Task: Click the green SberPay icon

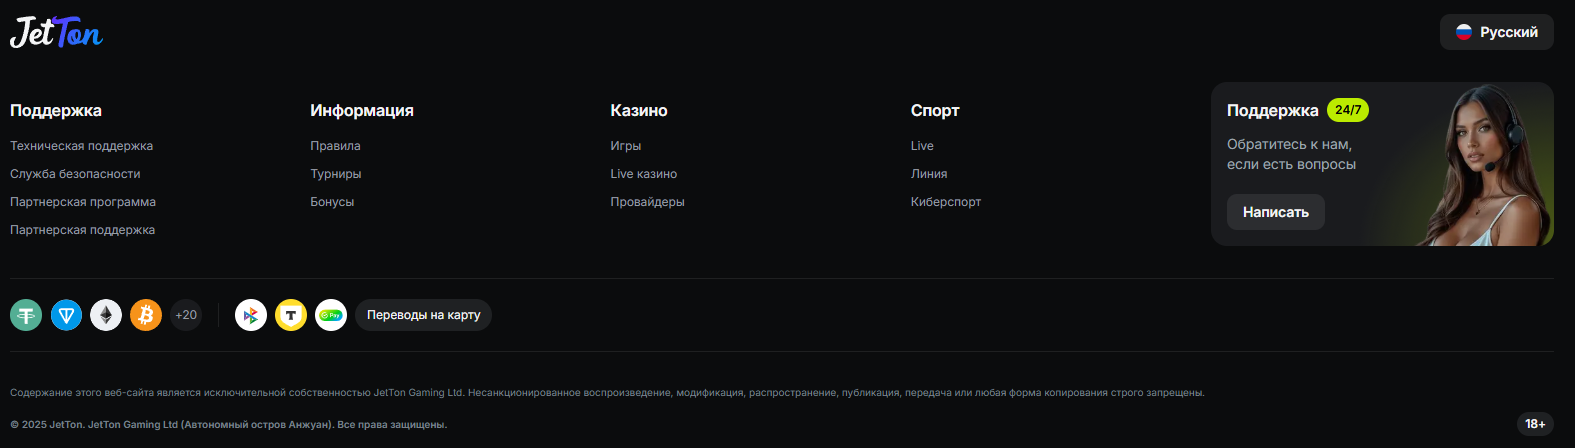Action: tap(331, 315)
